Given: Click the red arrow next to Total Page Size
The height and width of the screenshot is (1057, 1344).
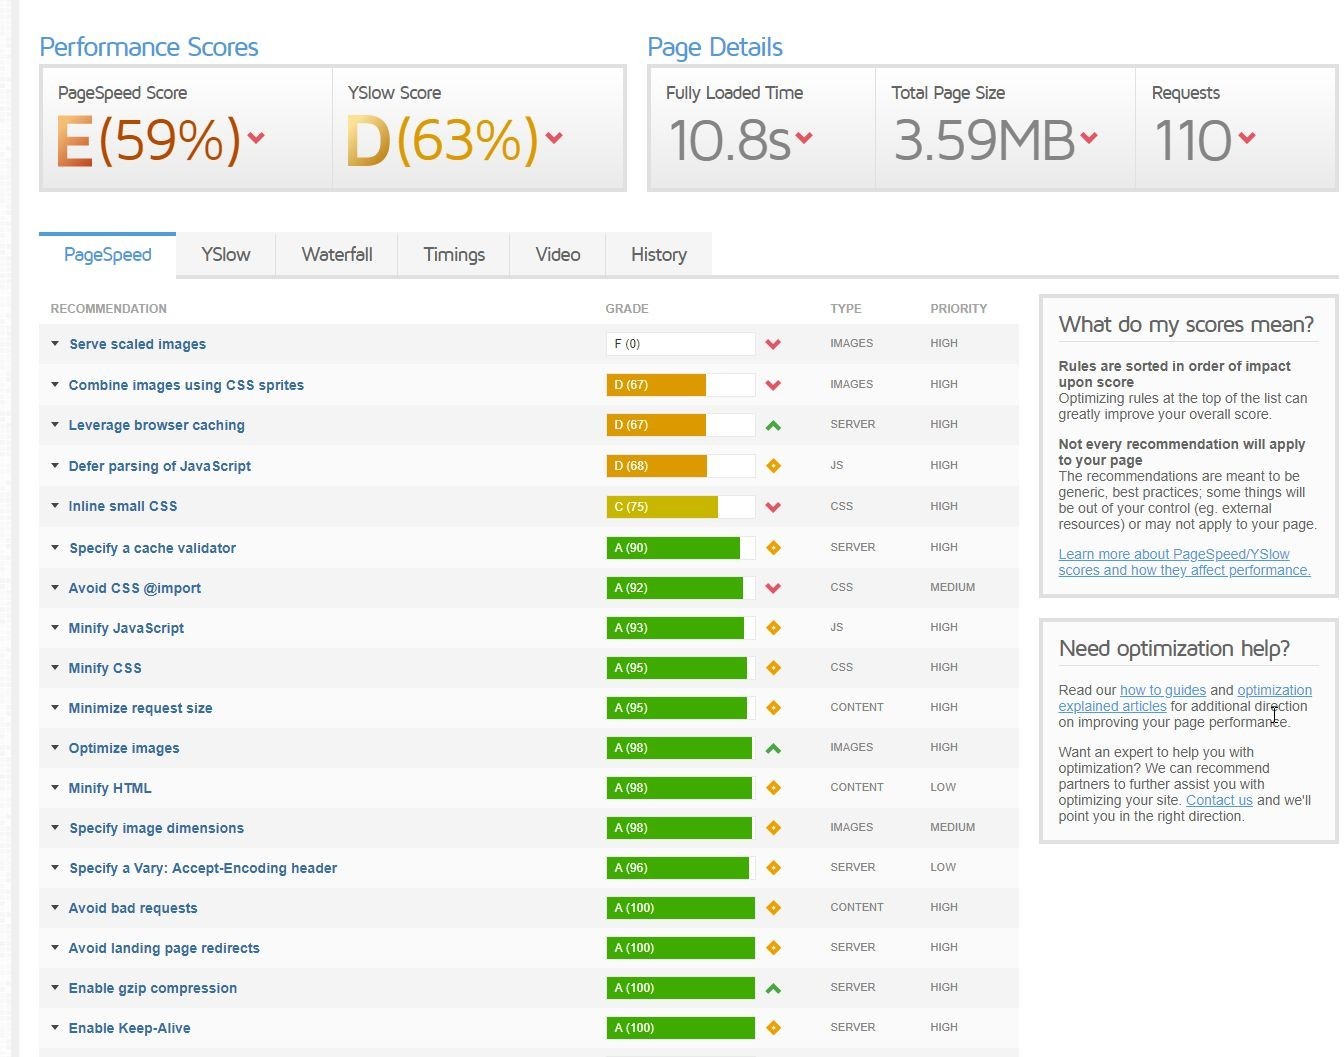Looking at the screenshot, I should point(1089,138).
